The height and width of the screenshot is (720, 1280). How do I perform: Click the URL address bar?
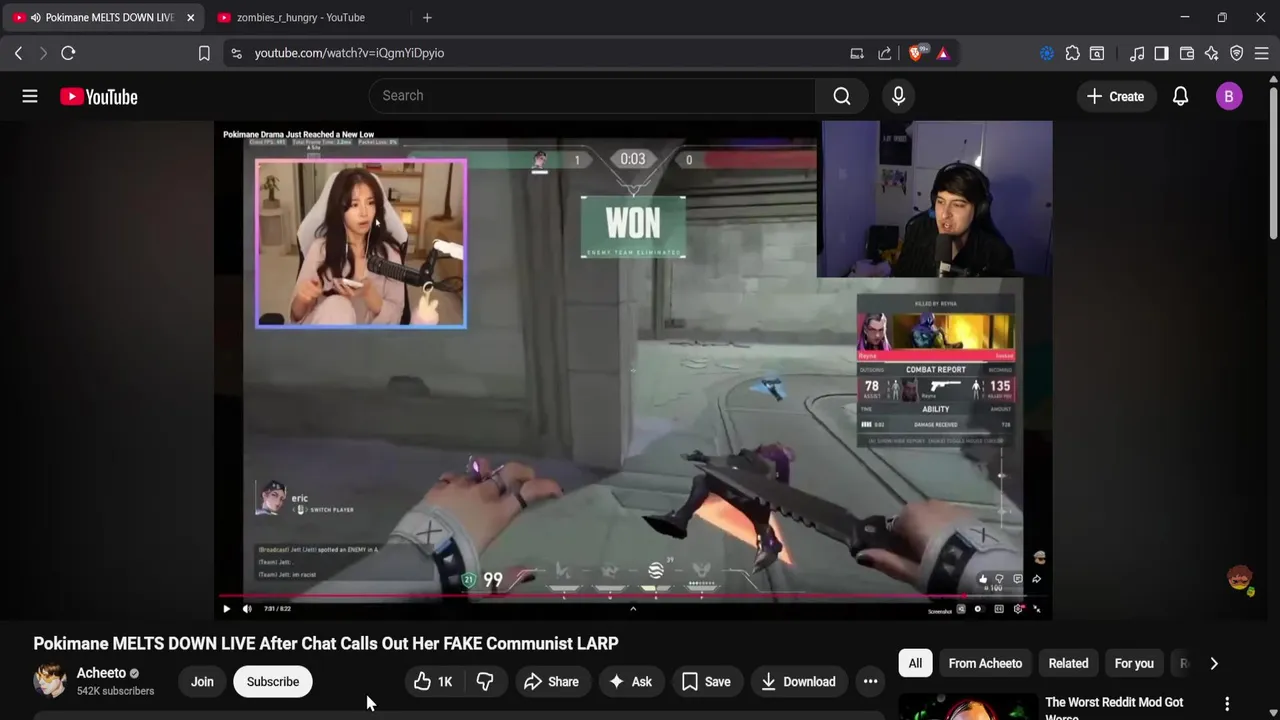pos(540,53)
